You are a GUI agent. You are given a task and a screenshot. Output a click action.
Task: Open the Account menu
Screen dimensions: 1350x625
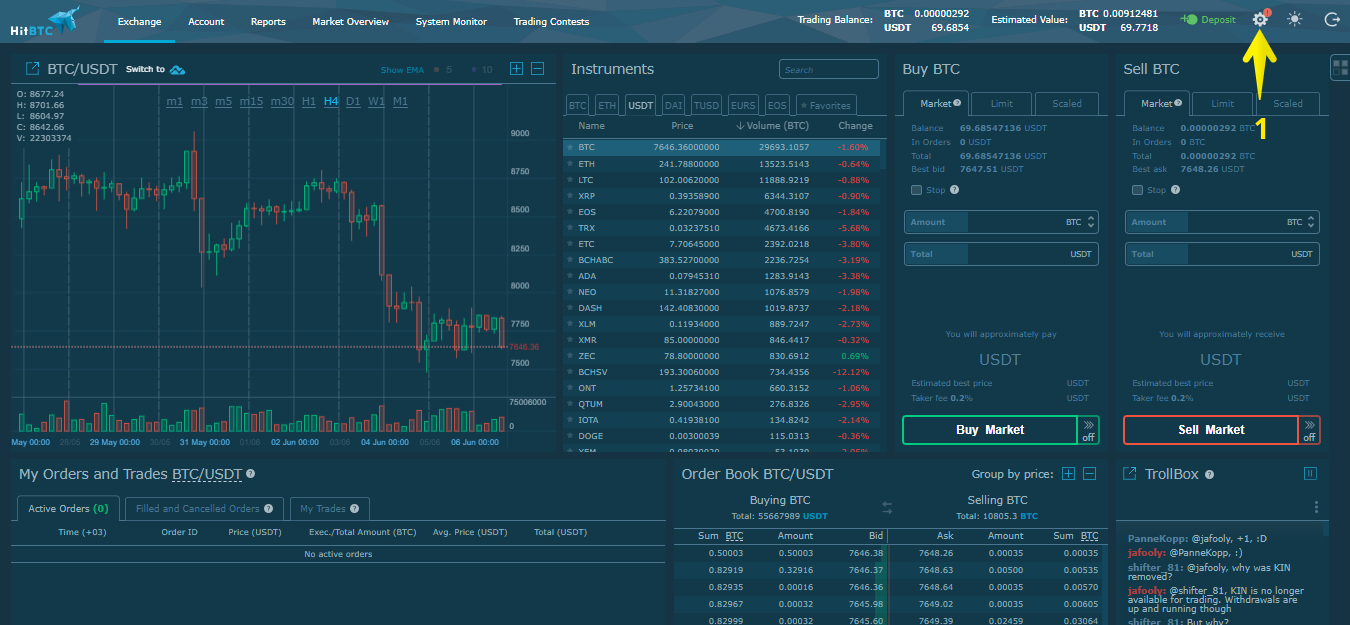tap(206, 22)
